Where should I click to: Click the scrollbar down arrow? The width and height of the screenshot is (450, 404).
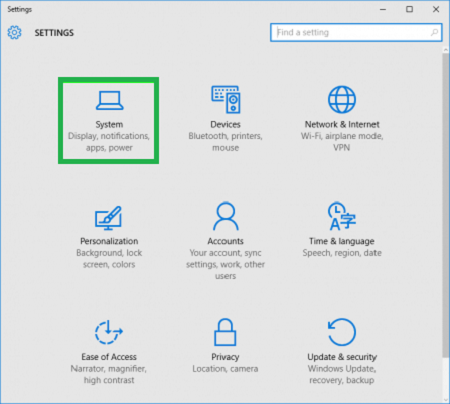coord(446,399)
